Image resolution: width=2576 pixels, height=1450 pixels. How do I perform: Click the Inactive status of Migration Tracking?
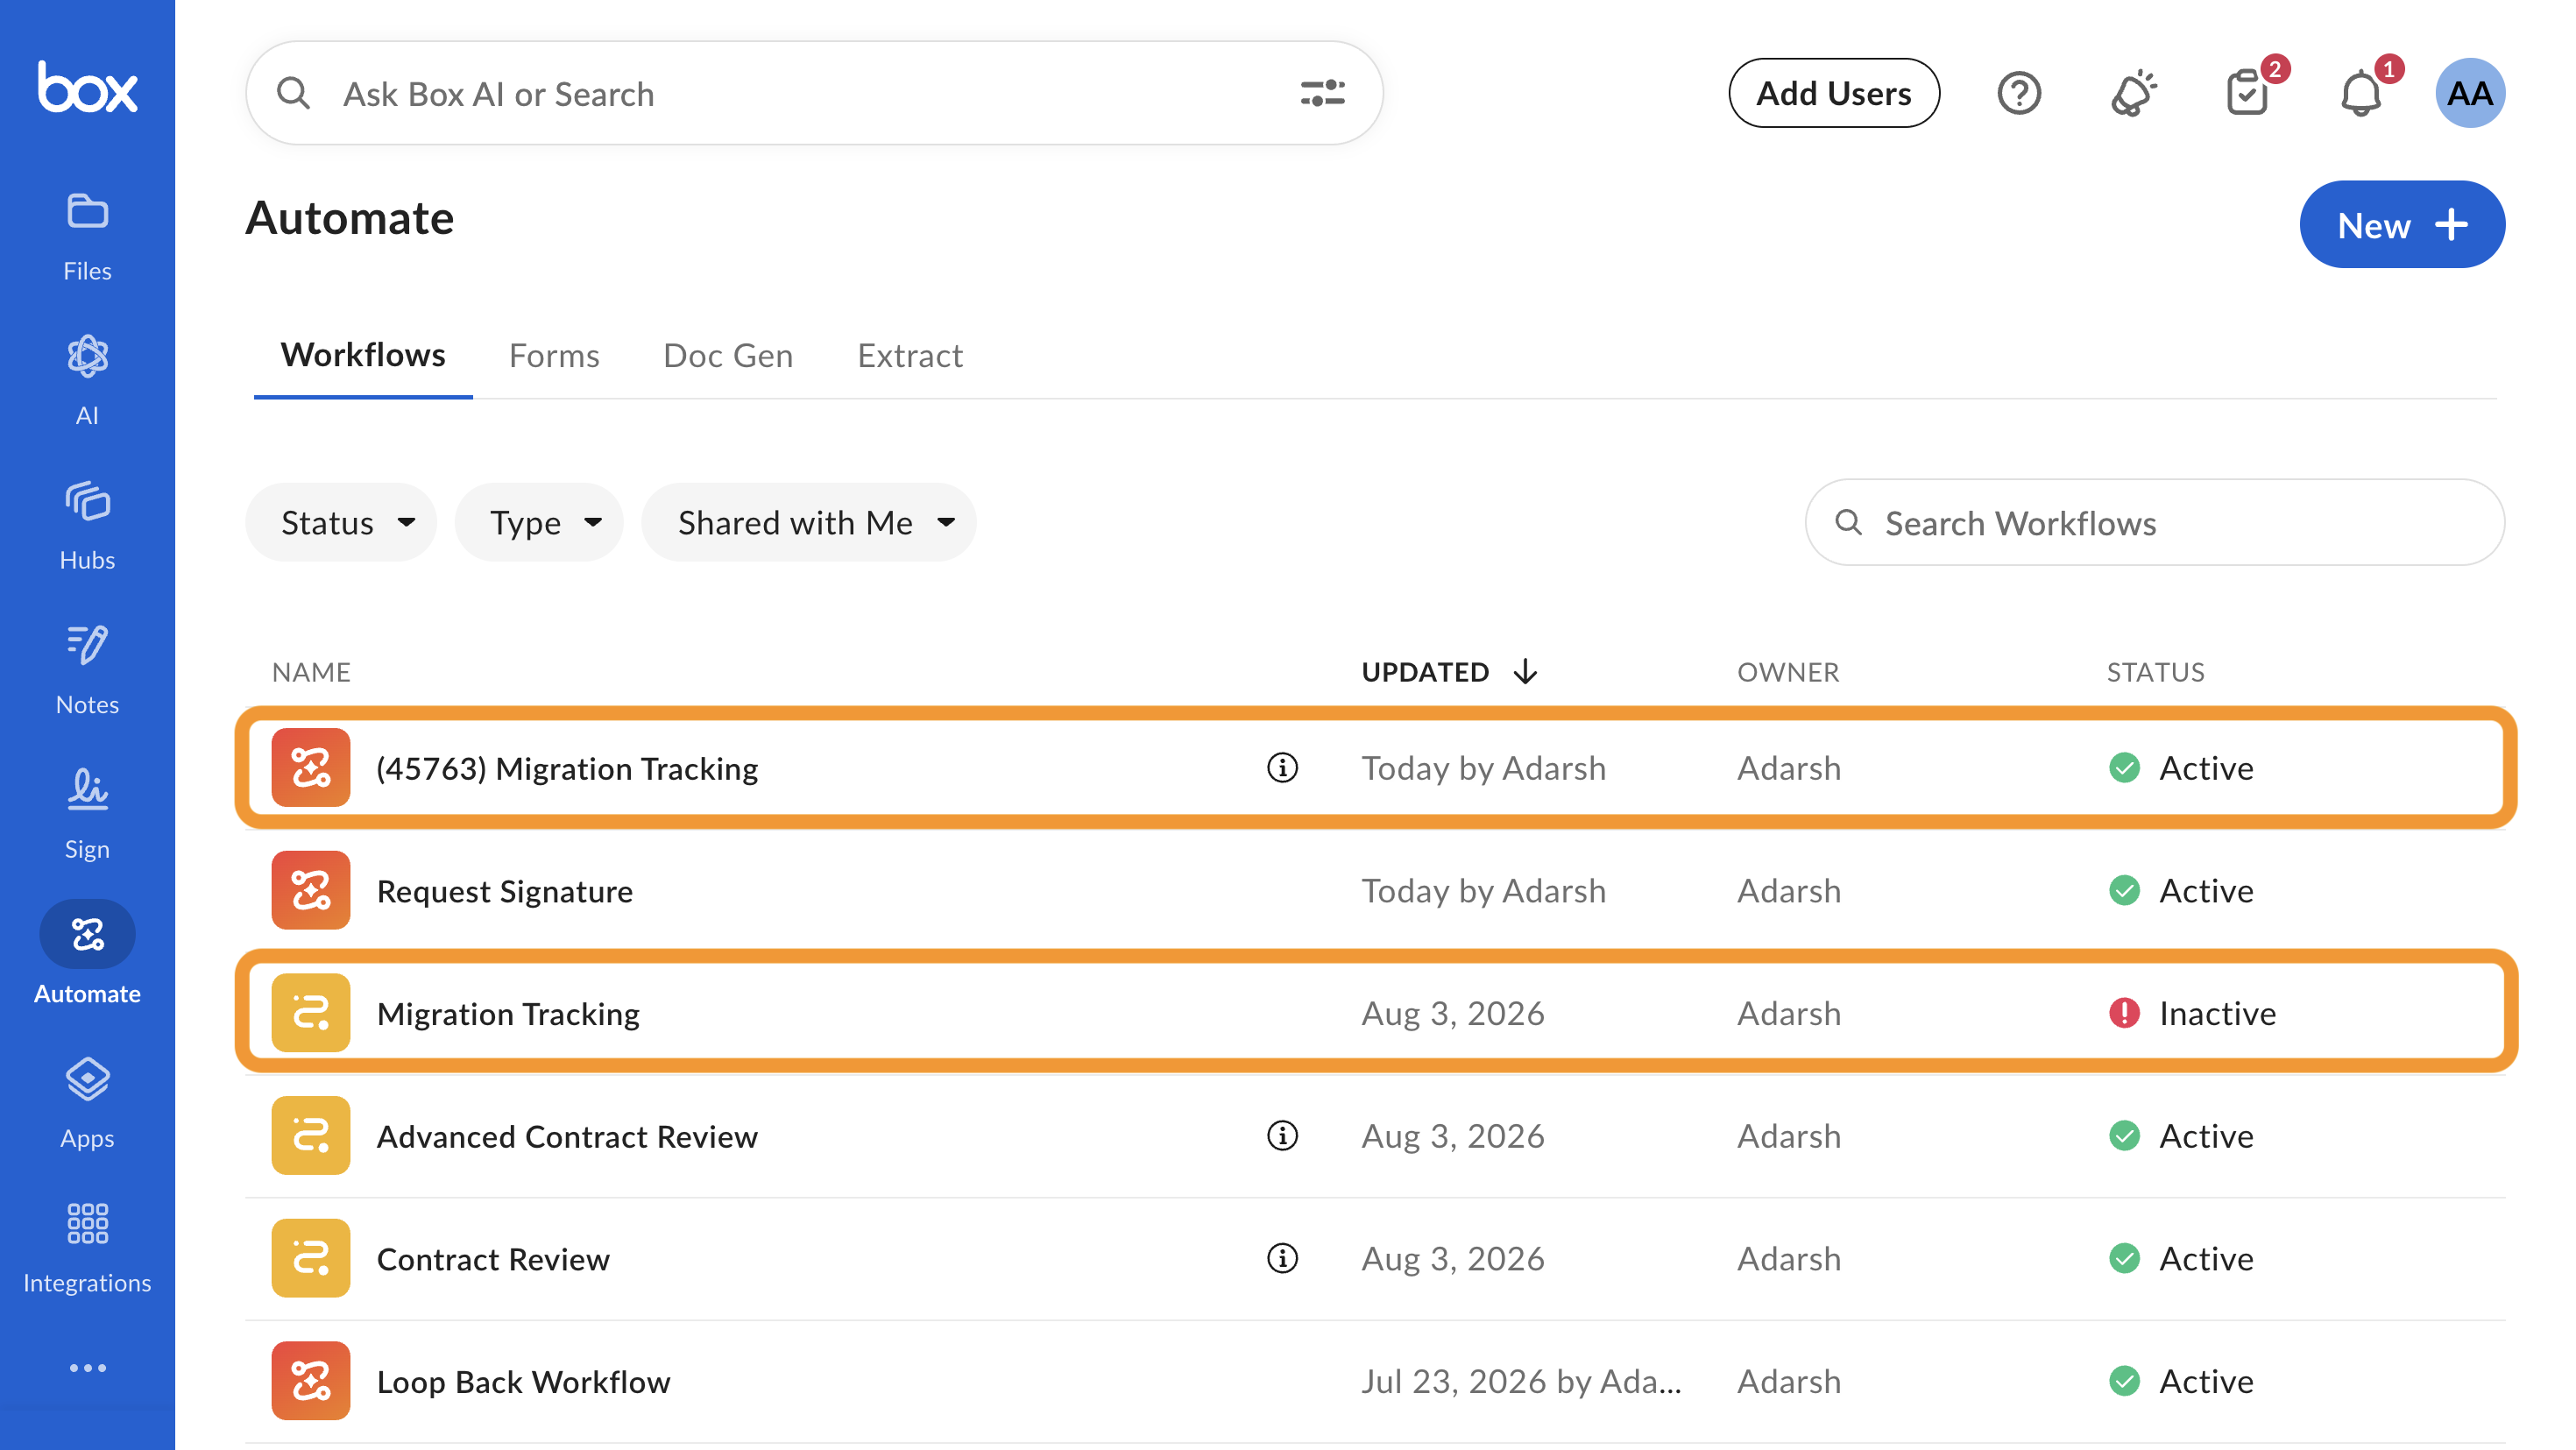click(2192, 1013)
